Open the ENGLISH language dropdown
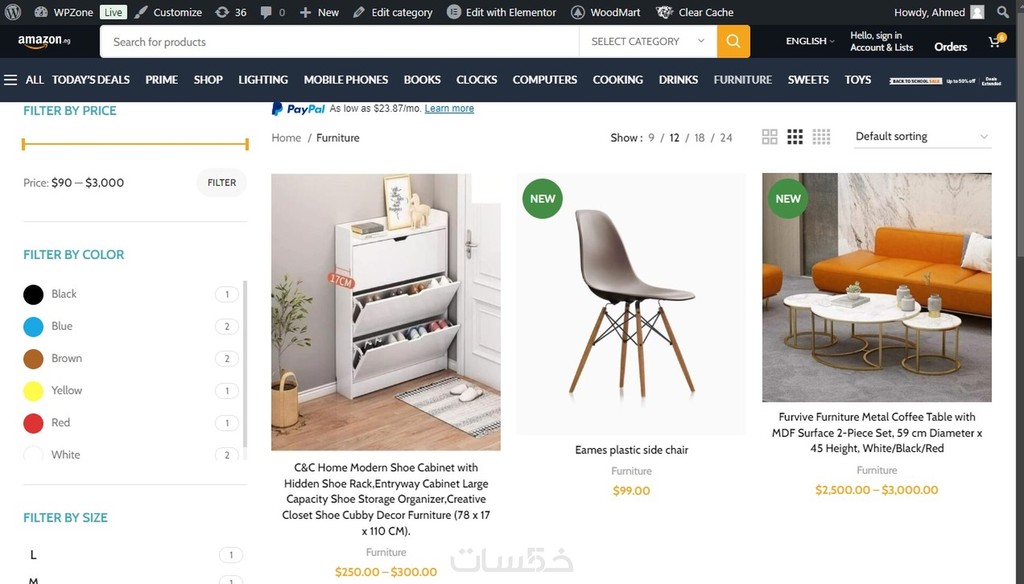 pos(810,41)
